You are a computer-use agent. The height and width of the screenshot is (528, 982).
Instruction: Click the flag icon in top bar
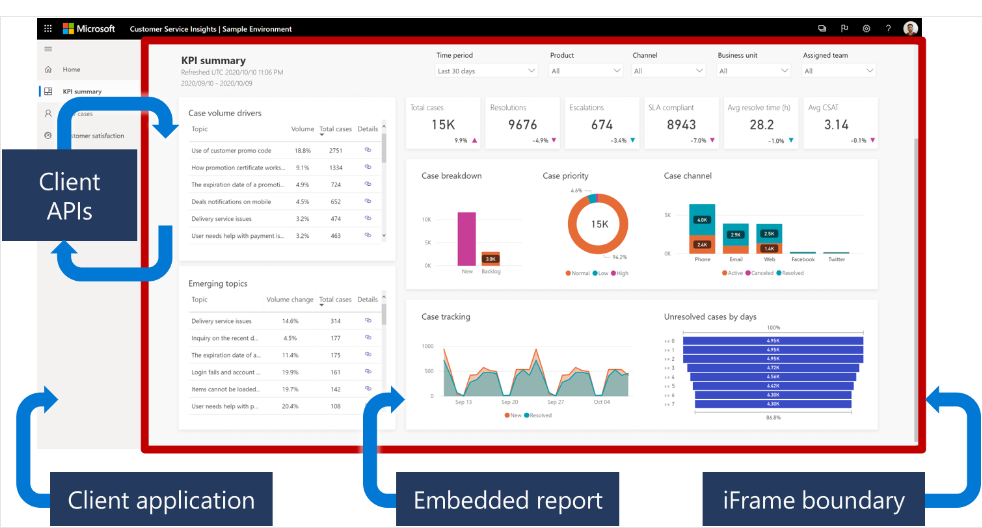pos(844,29)
